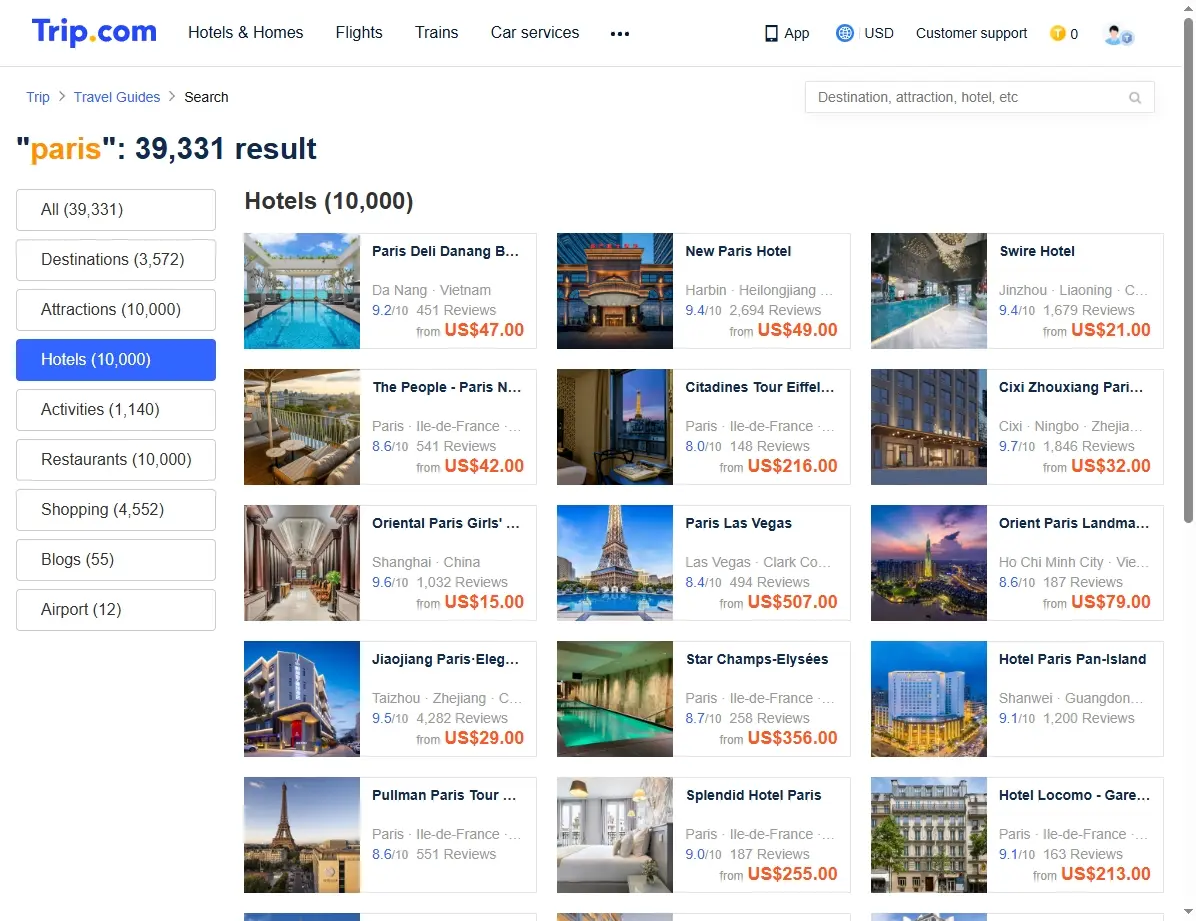Open Jiaojiang Paris hotel thumbnail

302,698
